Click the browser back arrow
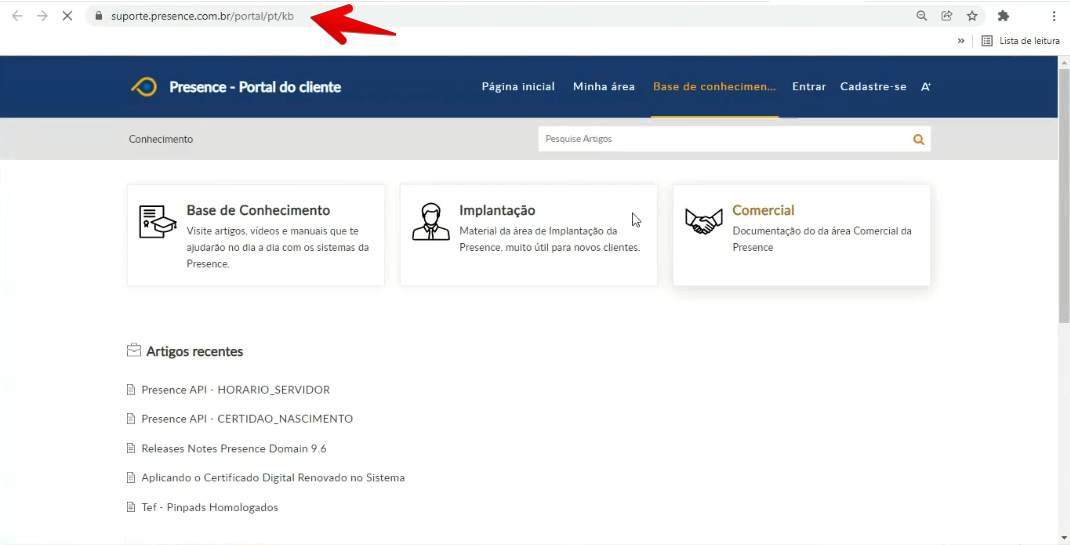 (17, 16)
